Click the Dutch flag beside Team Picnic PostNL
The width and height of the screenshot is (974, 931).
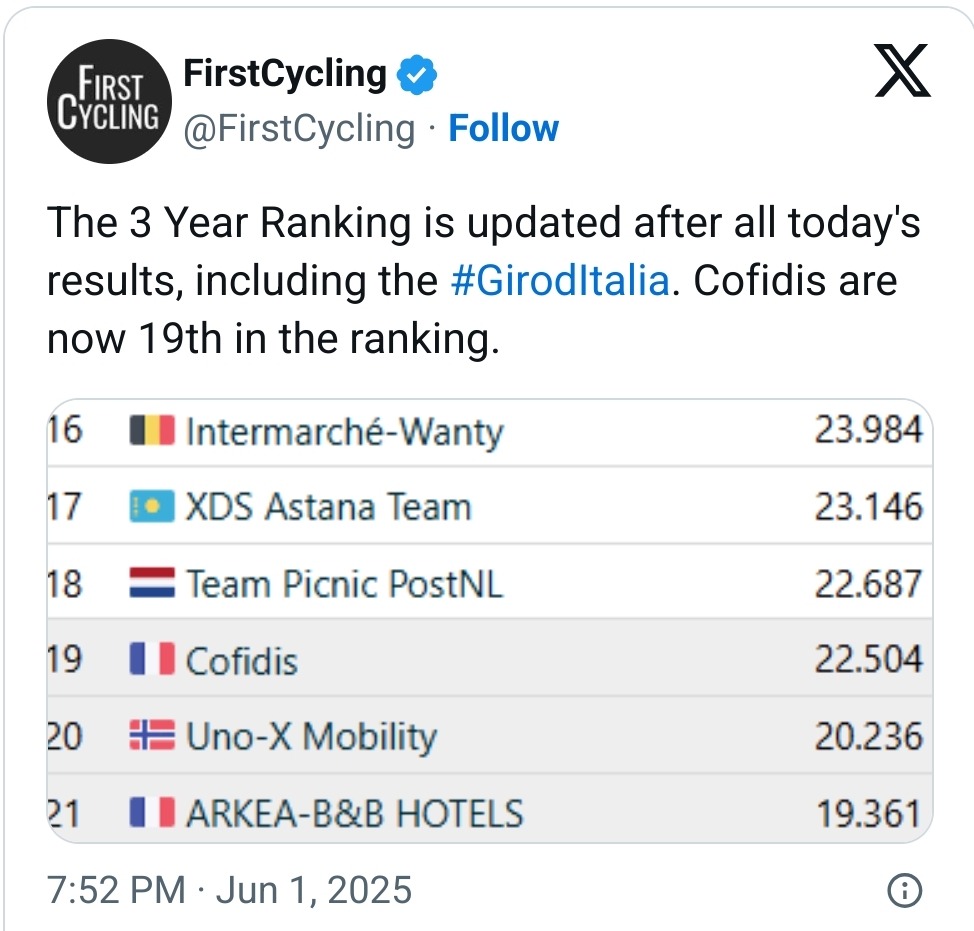tap(152, 584)
